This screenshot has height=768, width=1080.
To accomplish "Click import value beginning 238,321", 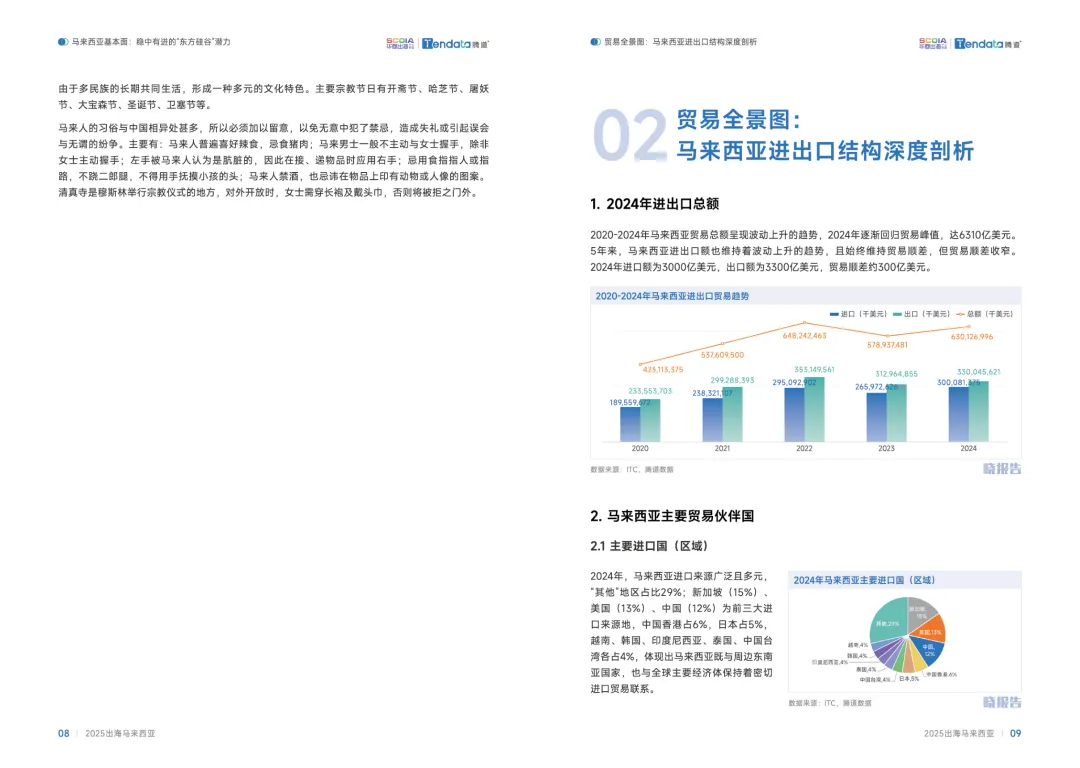I will 712,393.
